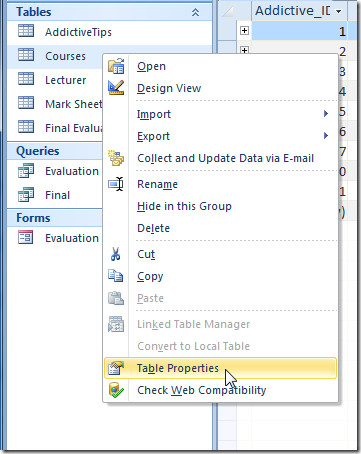Screen dimensions: 361x454
Task: Expand the Import submenu arrow
Action: (x=326, y=114)
